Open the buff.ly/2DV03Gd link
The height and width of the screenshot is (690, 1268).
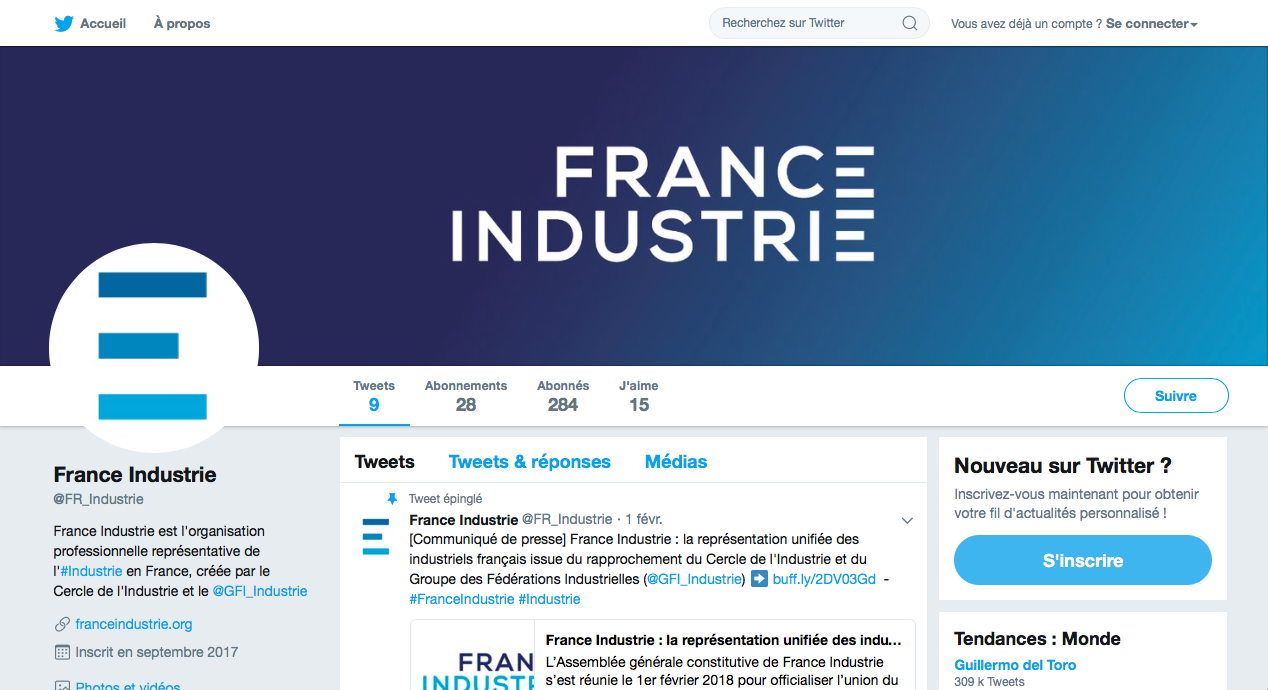pyautogui.click(x=824, y=579)
